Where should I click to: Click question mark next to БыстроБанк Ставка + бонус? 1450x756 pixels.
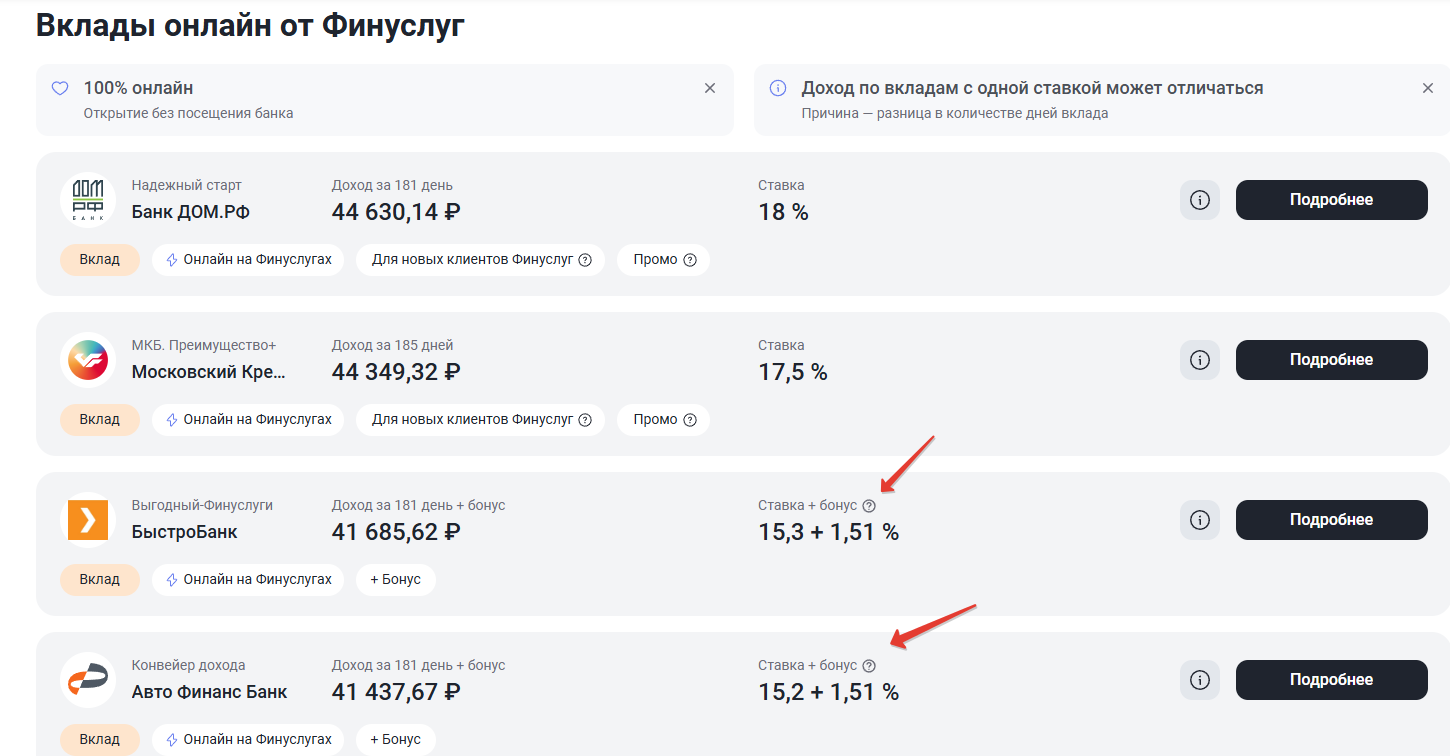point(869,506)
